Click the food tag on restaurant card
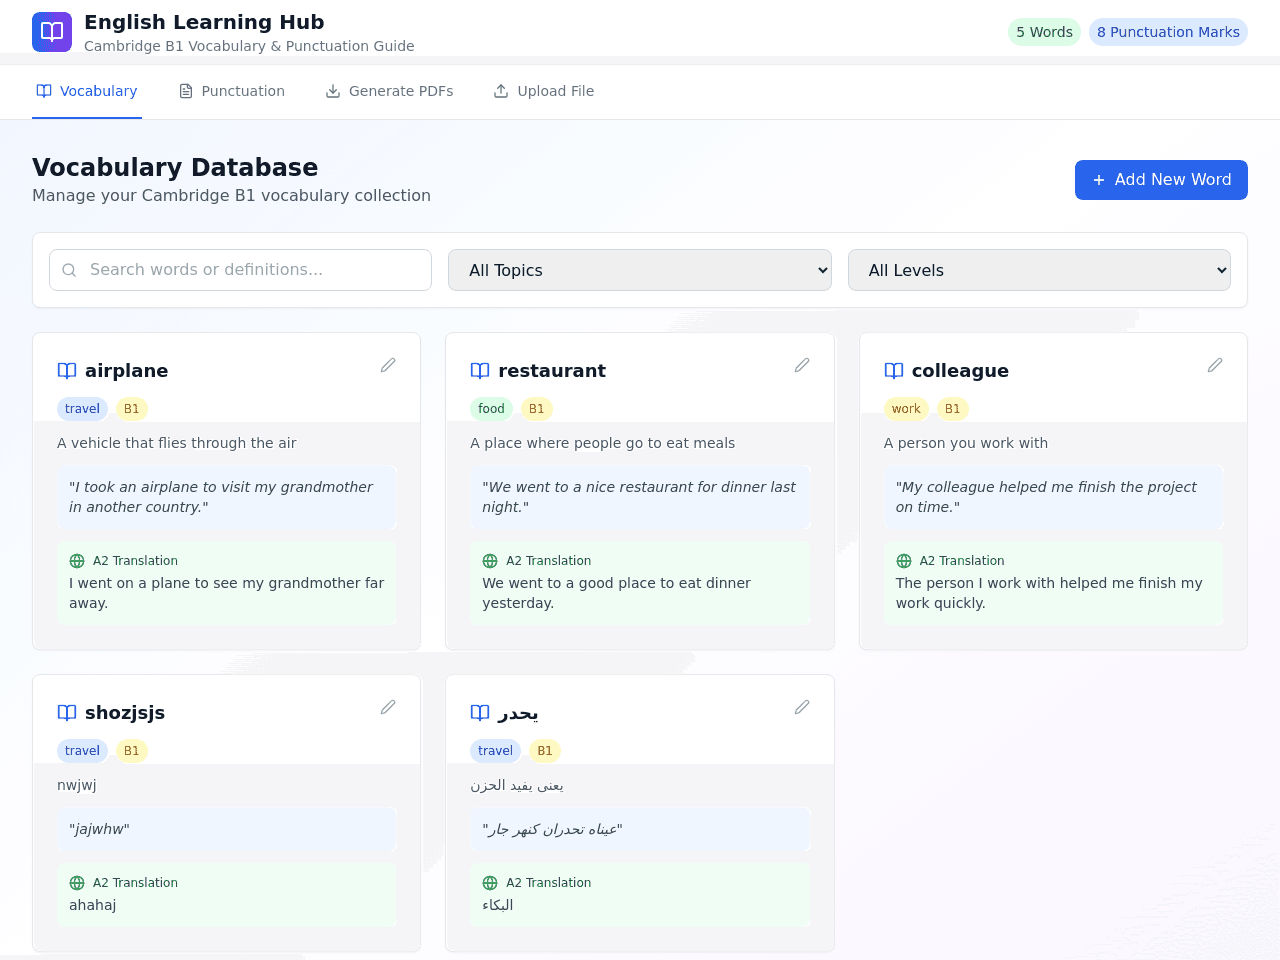This screenshot has width=1280, height=960. tap(491, 409)
